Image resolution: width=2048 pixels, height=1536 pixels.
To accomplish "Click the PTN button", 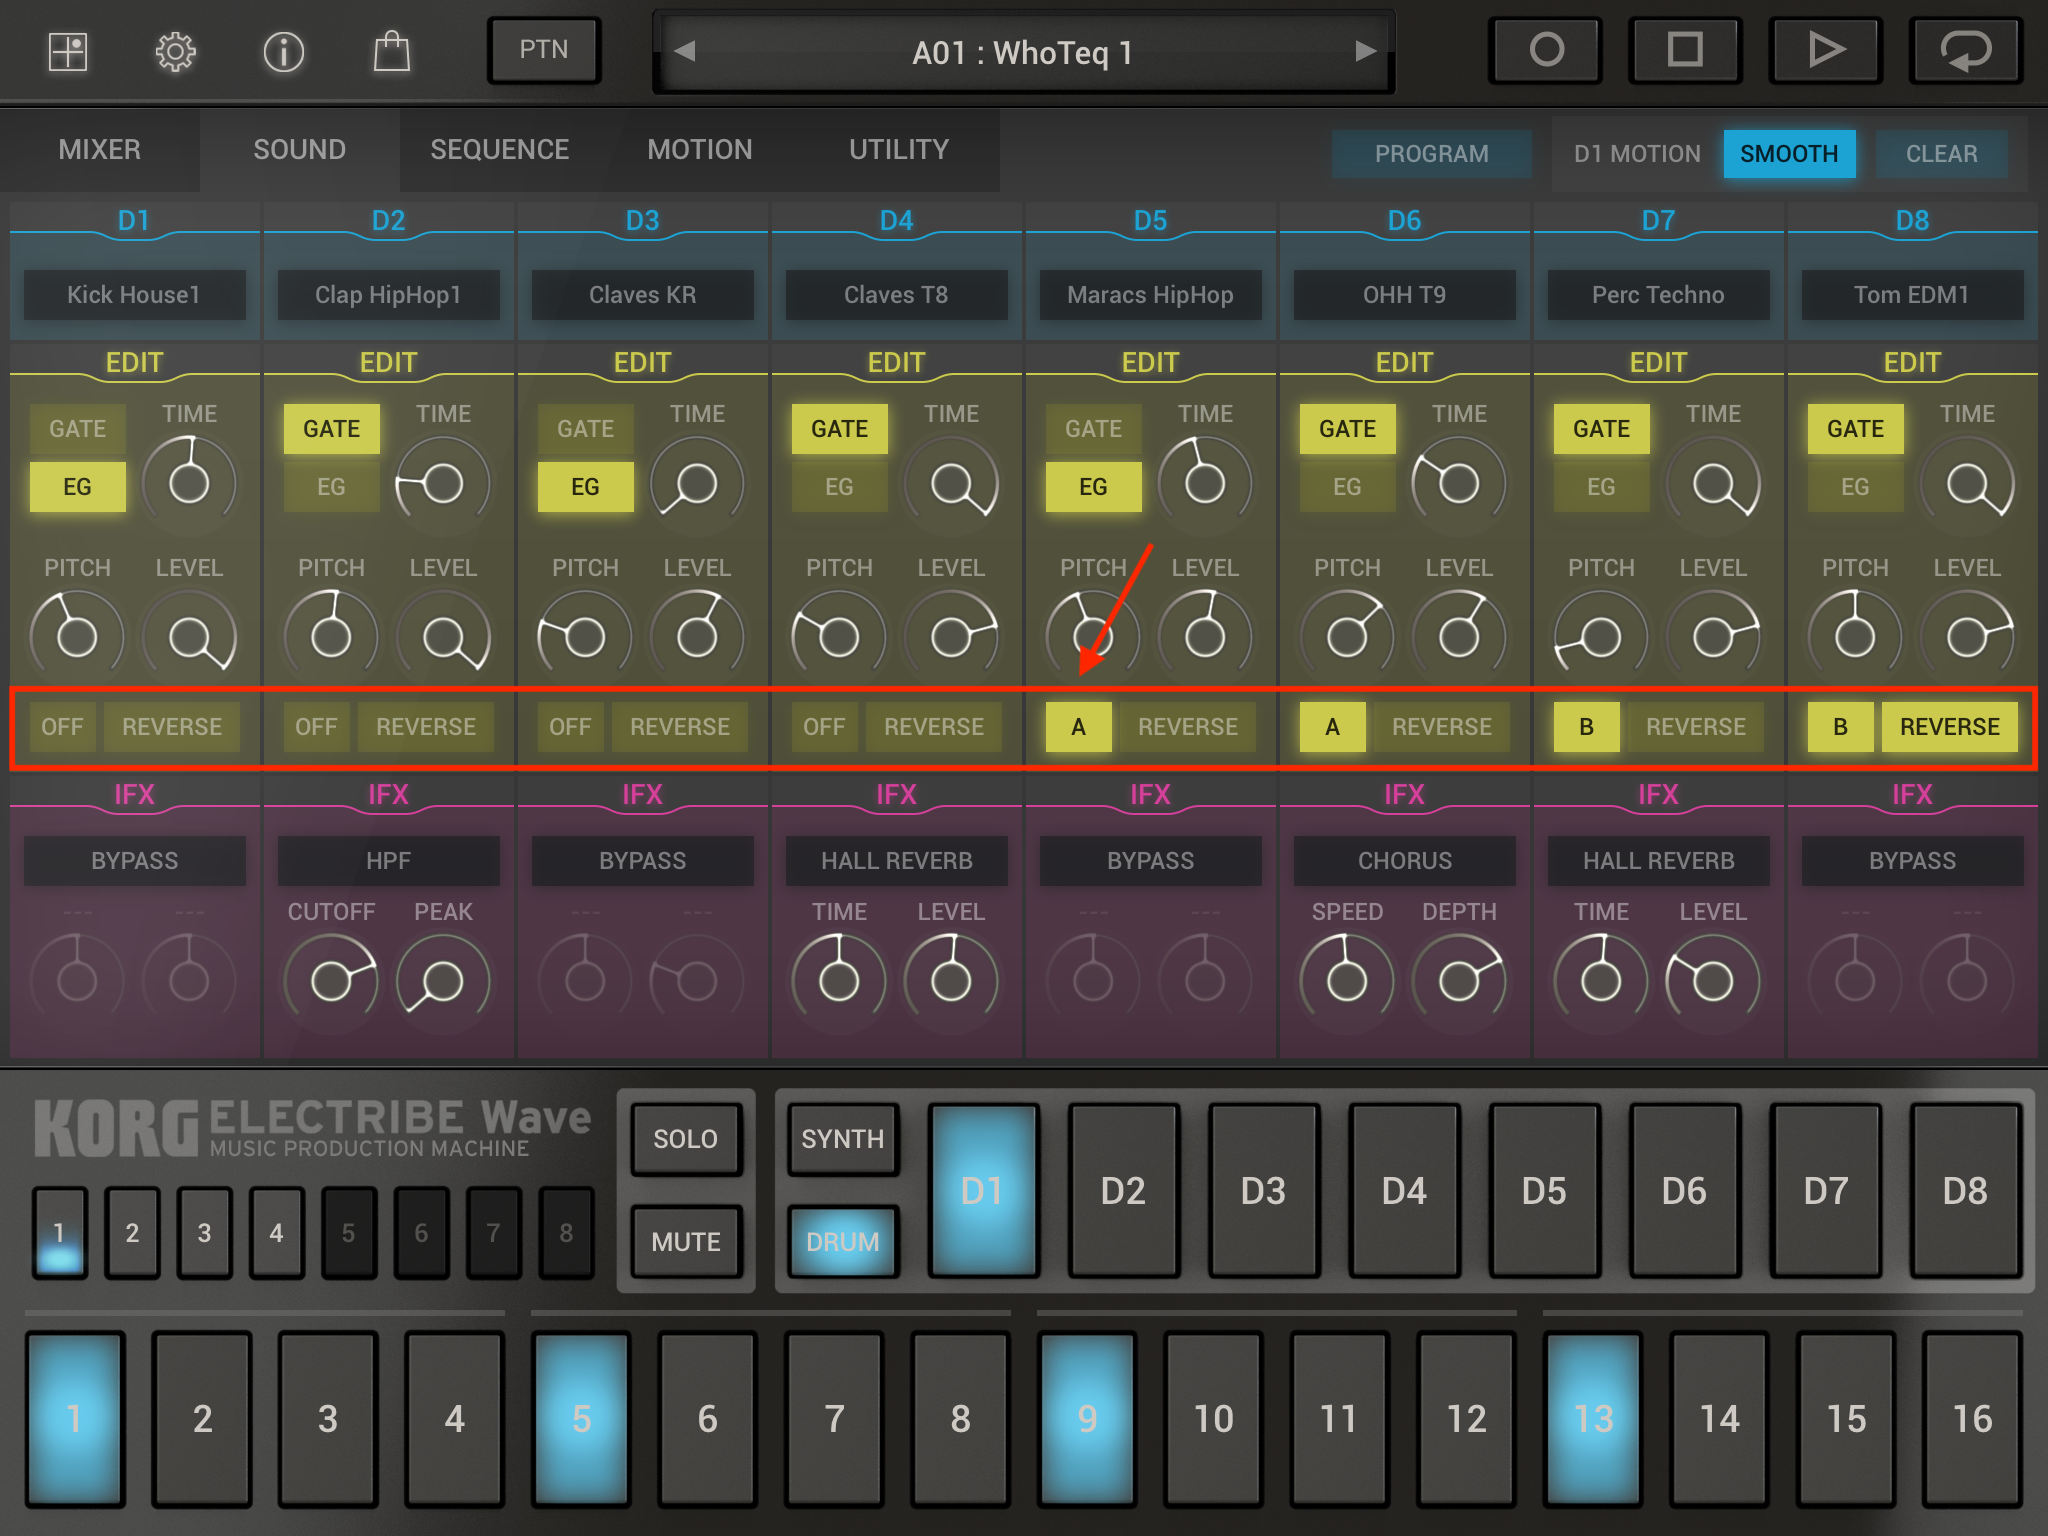I will pos(544,50).
